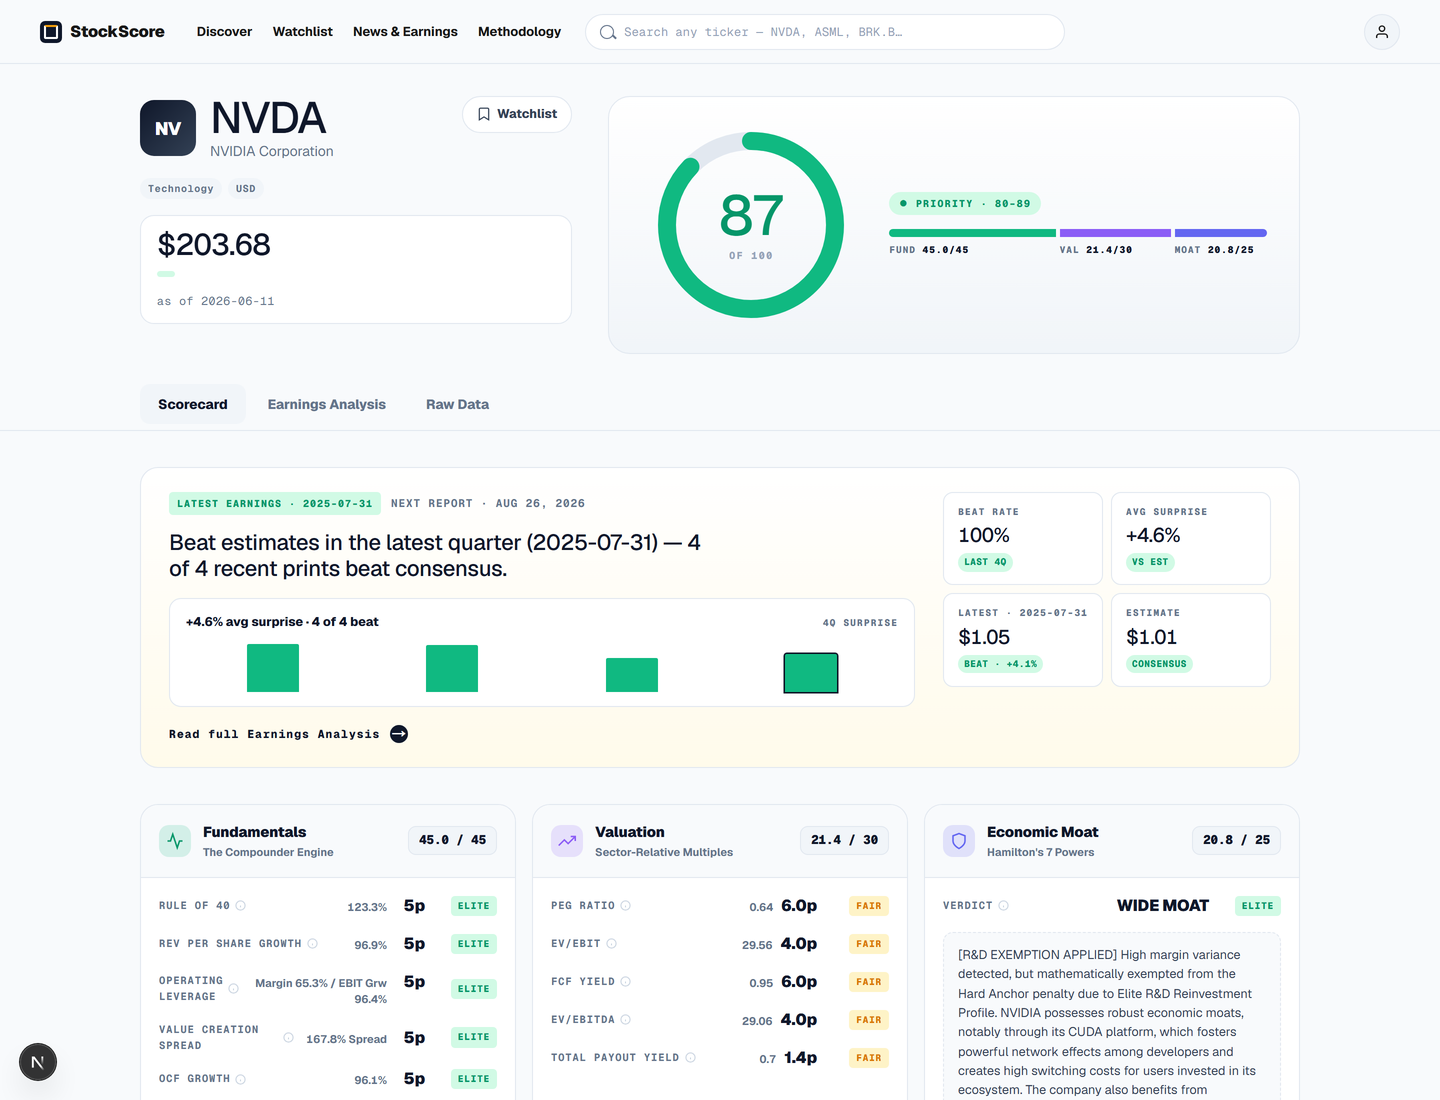Image resolution: width=1440 pixels, height=1100 pixels.
Task: Click the first earnings surprise bar
Action: (x=273, y=668)
